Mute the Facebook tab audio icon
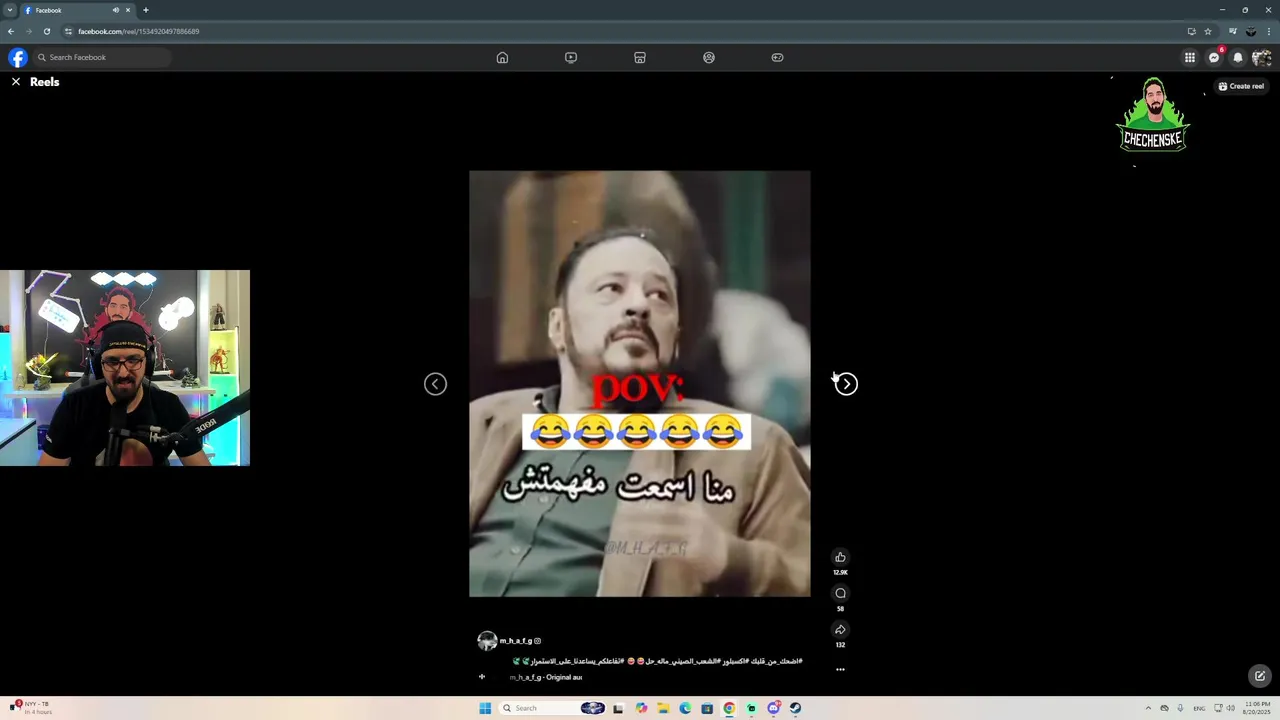This screenshot has width=1280, height=720. click(116, 10)
